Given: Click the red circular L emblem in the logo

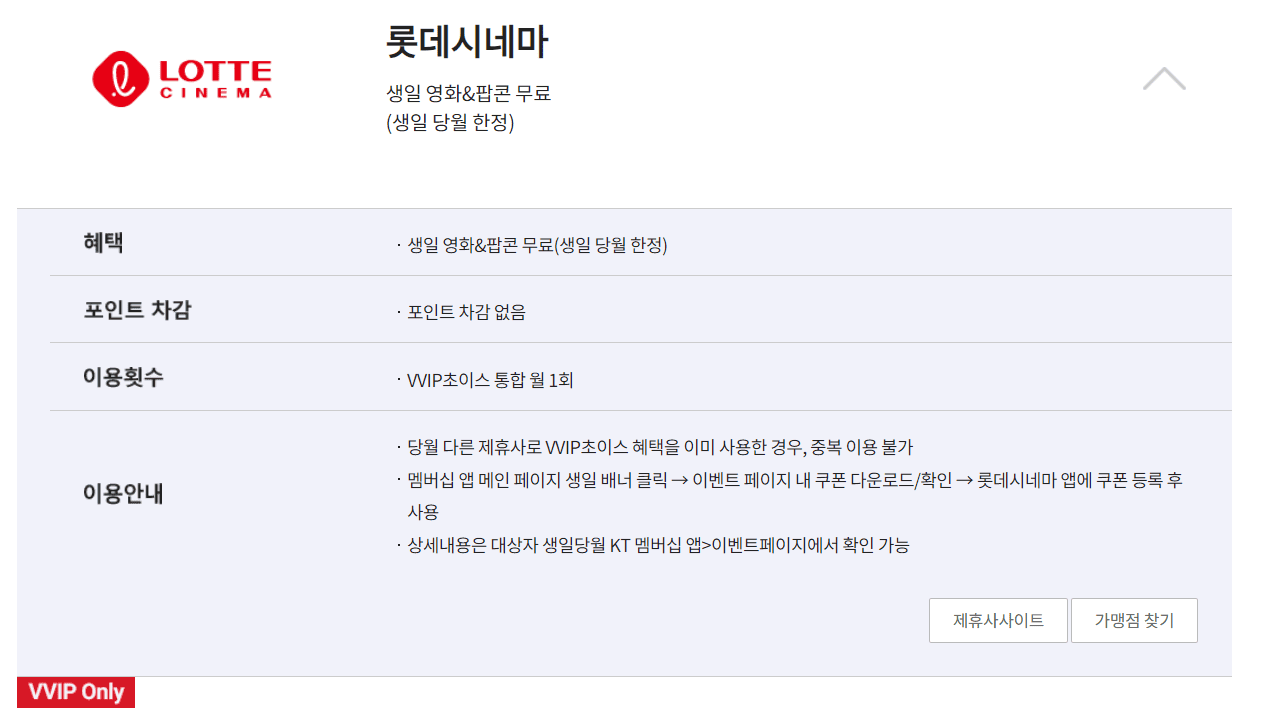Looking at the screenshot, I should coord(123,76).
